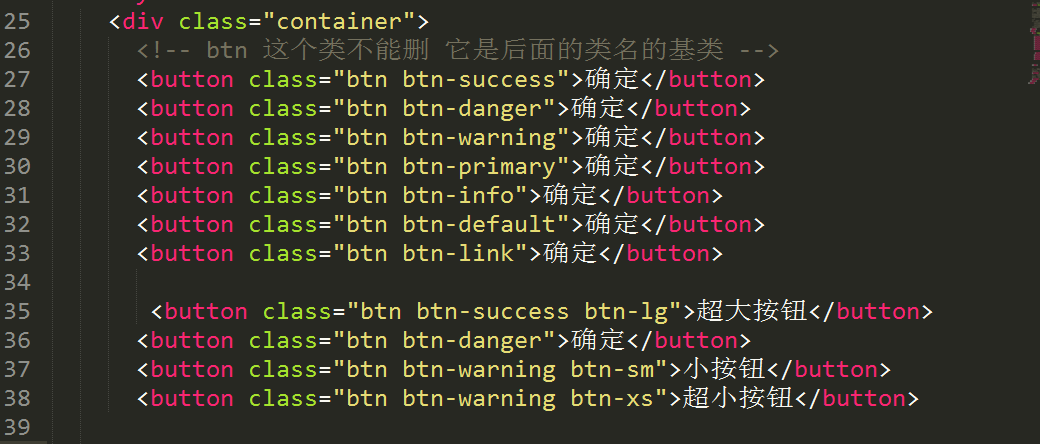Click the btn-xs class on line 38
Image resolution: width=1040 pixels, height=444 pixels.
coord(612,398)
